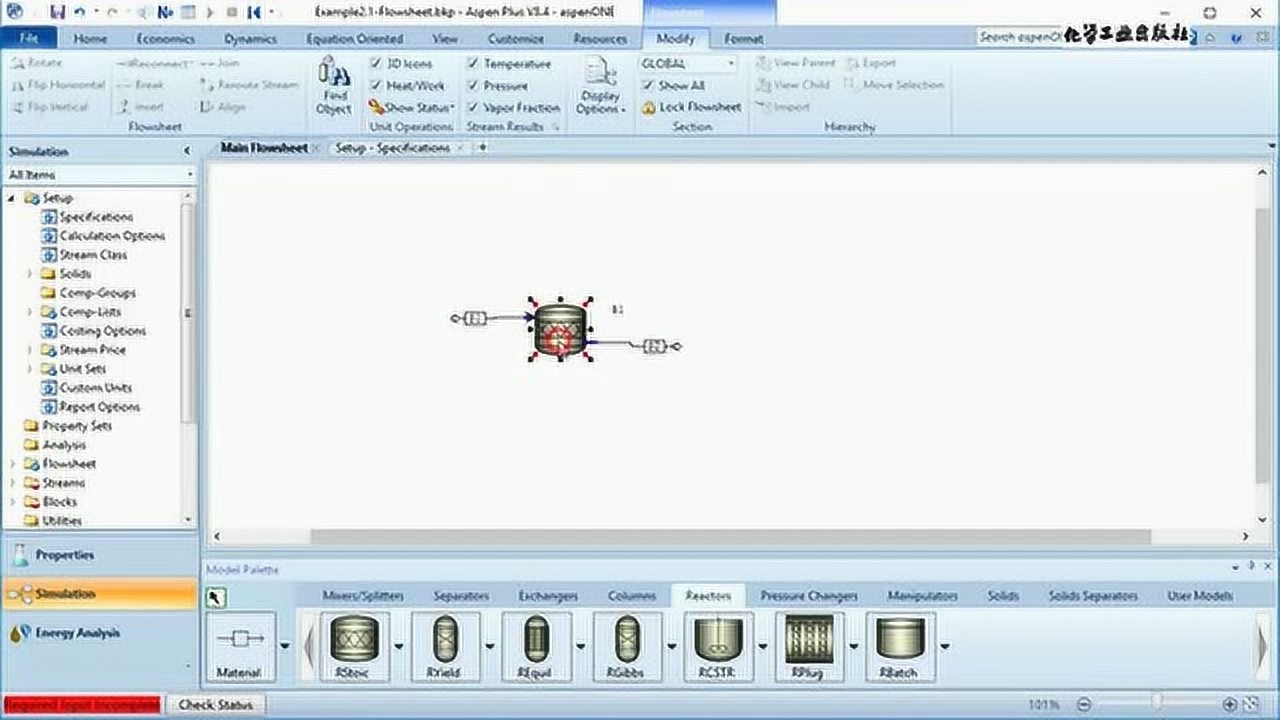Expand the Blocks folder in the tree
This screenshot has width=1280, height=720.
tap(13, 502)
